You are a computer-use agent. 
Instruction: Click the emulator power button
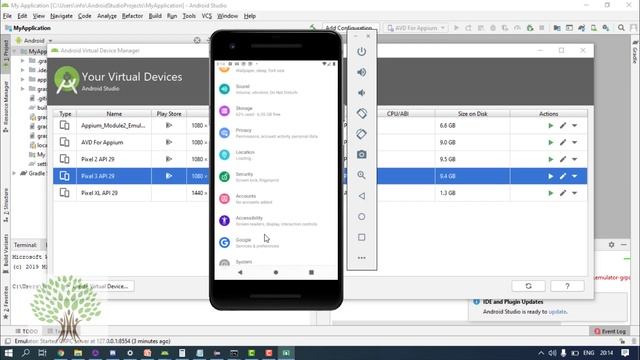(x=361, y=51)
